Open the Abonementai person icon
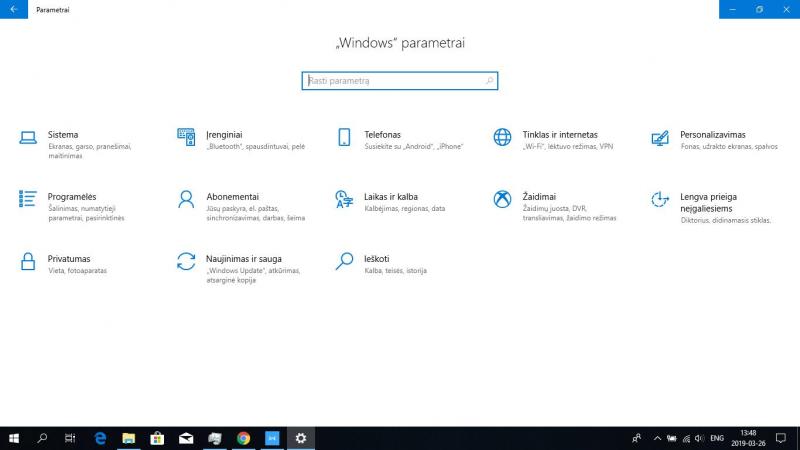Viewport: 800px width, 450px height. (186, 199)
